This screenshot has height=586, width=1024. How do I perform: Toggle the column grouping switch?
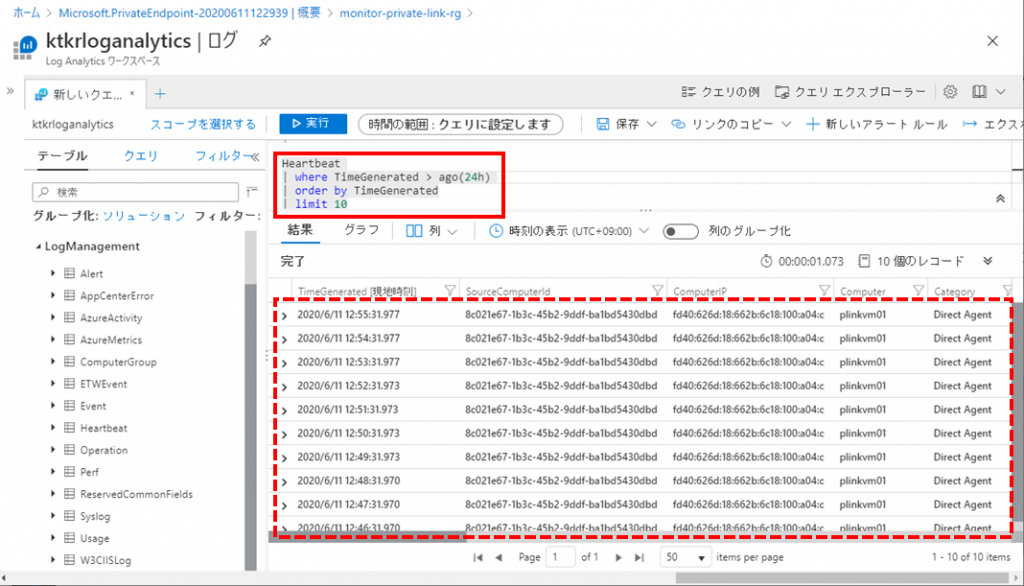click(680, 231)
